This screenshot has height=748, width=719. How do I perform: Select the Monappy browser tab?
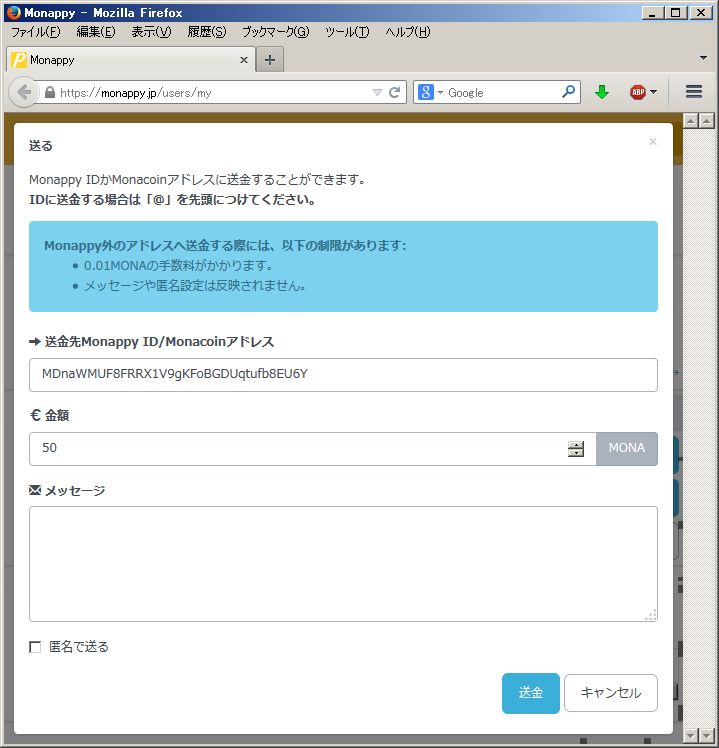[x=131, y=60]
